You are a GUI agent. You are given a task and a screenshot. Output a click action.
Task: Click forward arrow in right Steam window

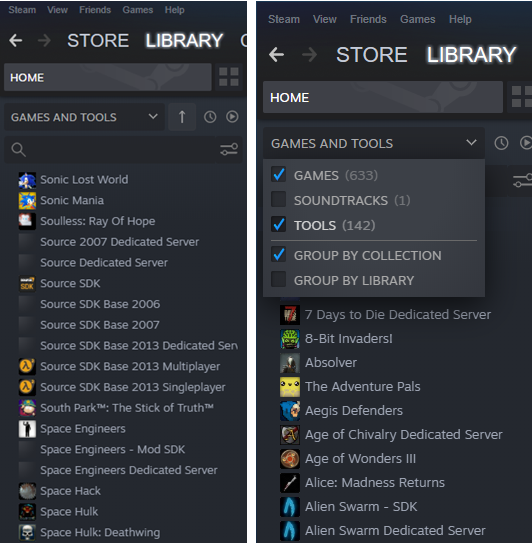[309, 55]
